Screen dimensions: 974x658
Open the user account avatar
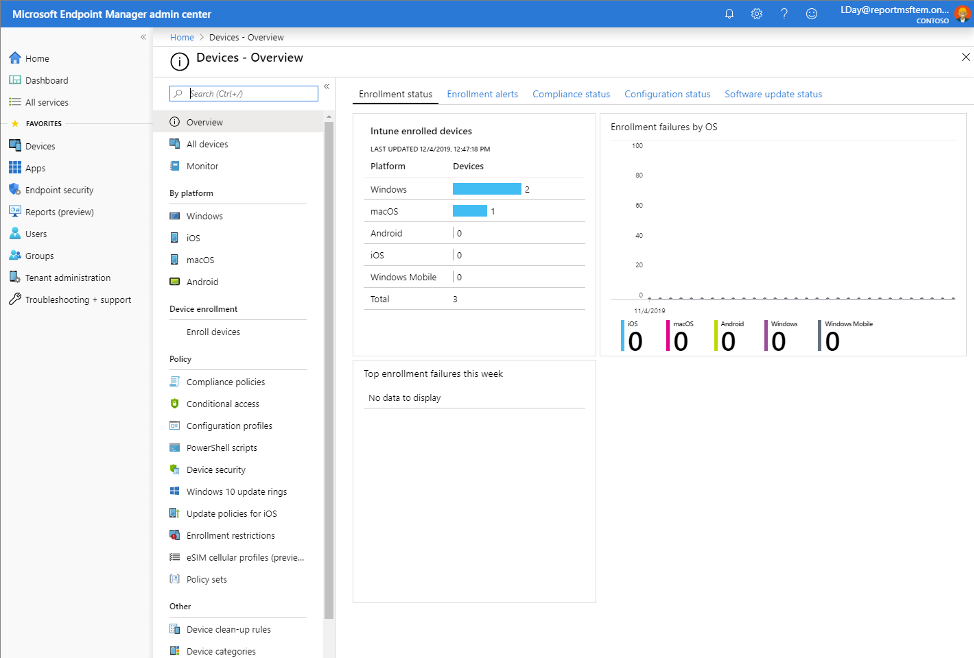click(962, 14)
